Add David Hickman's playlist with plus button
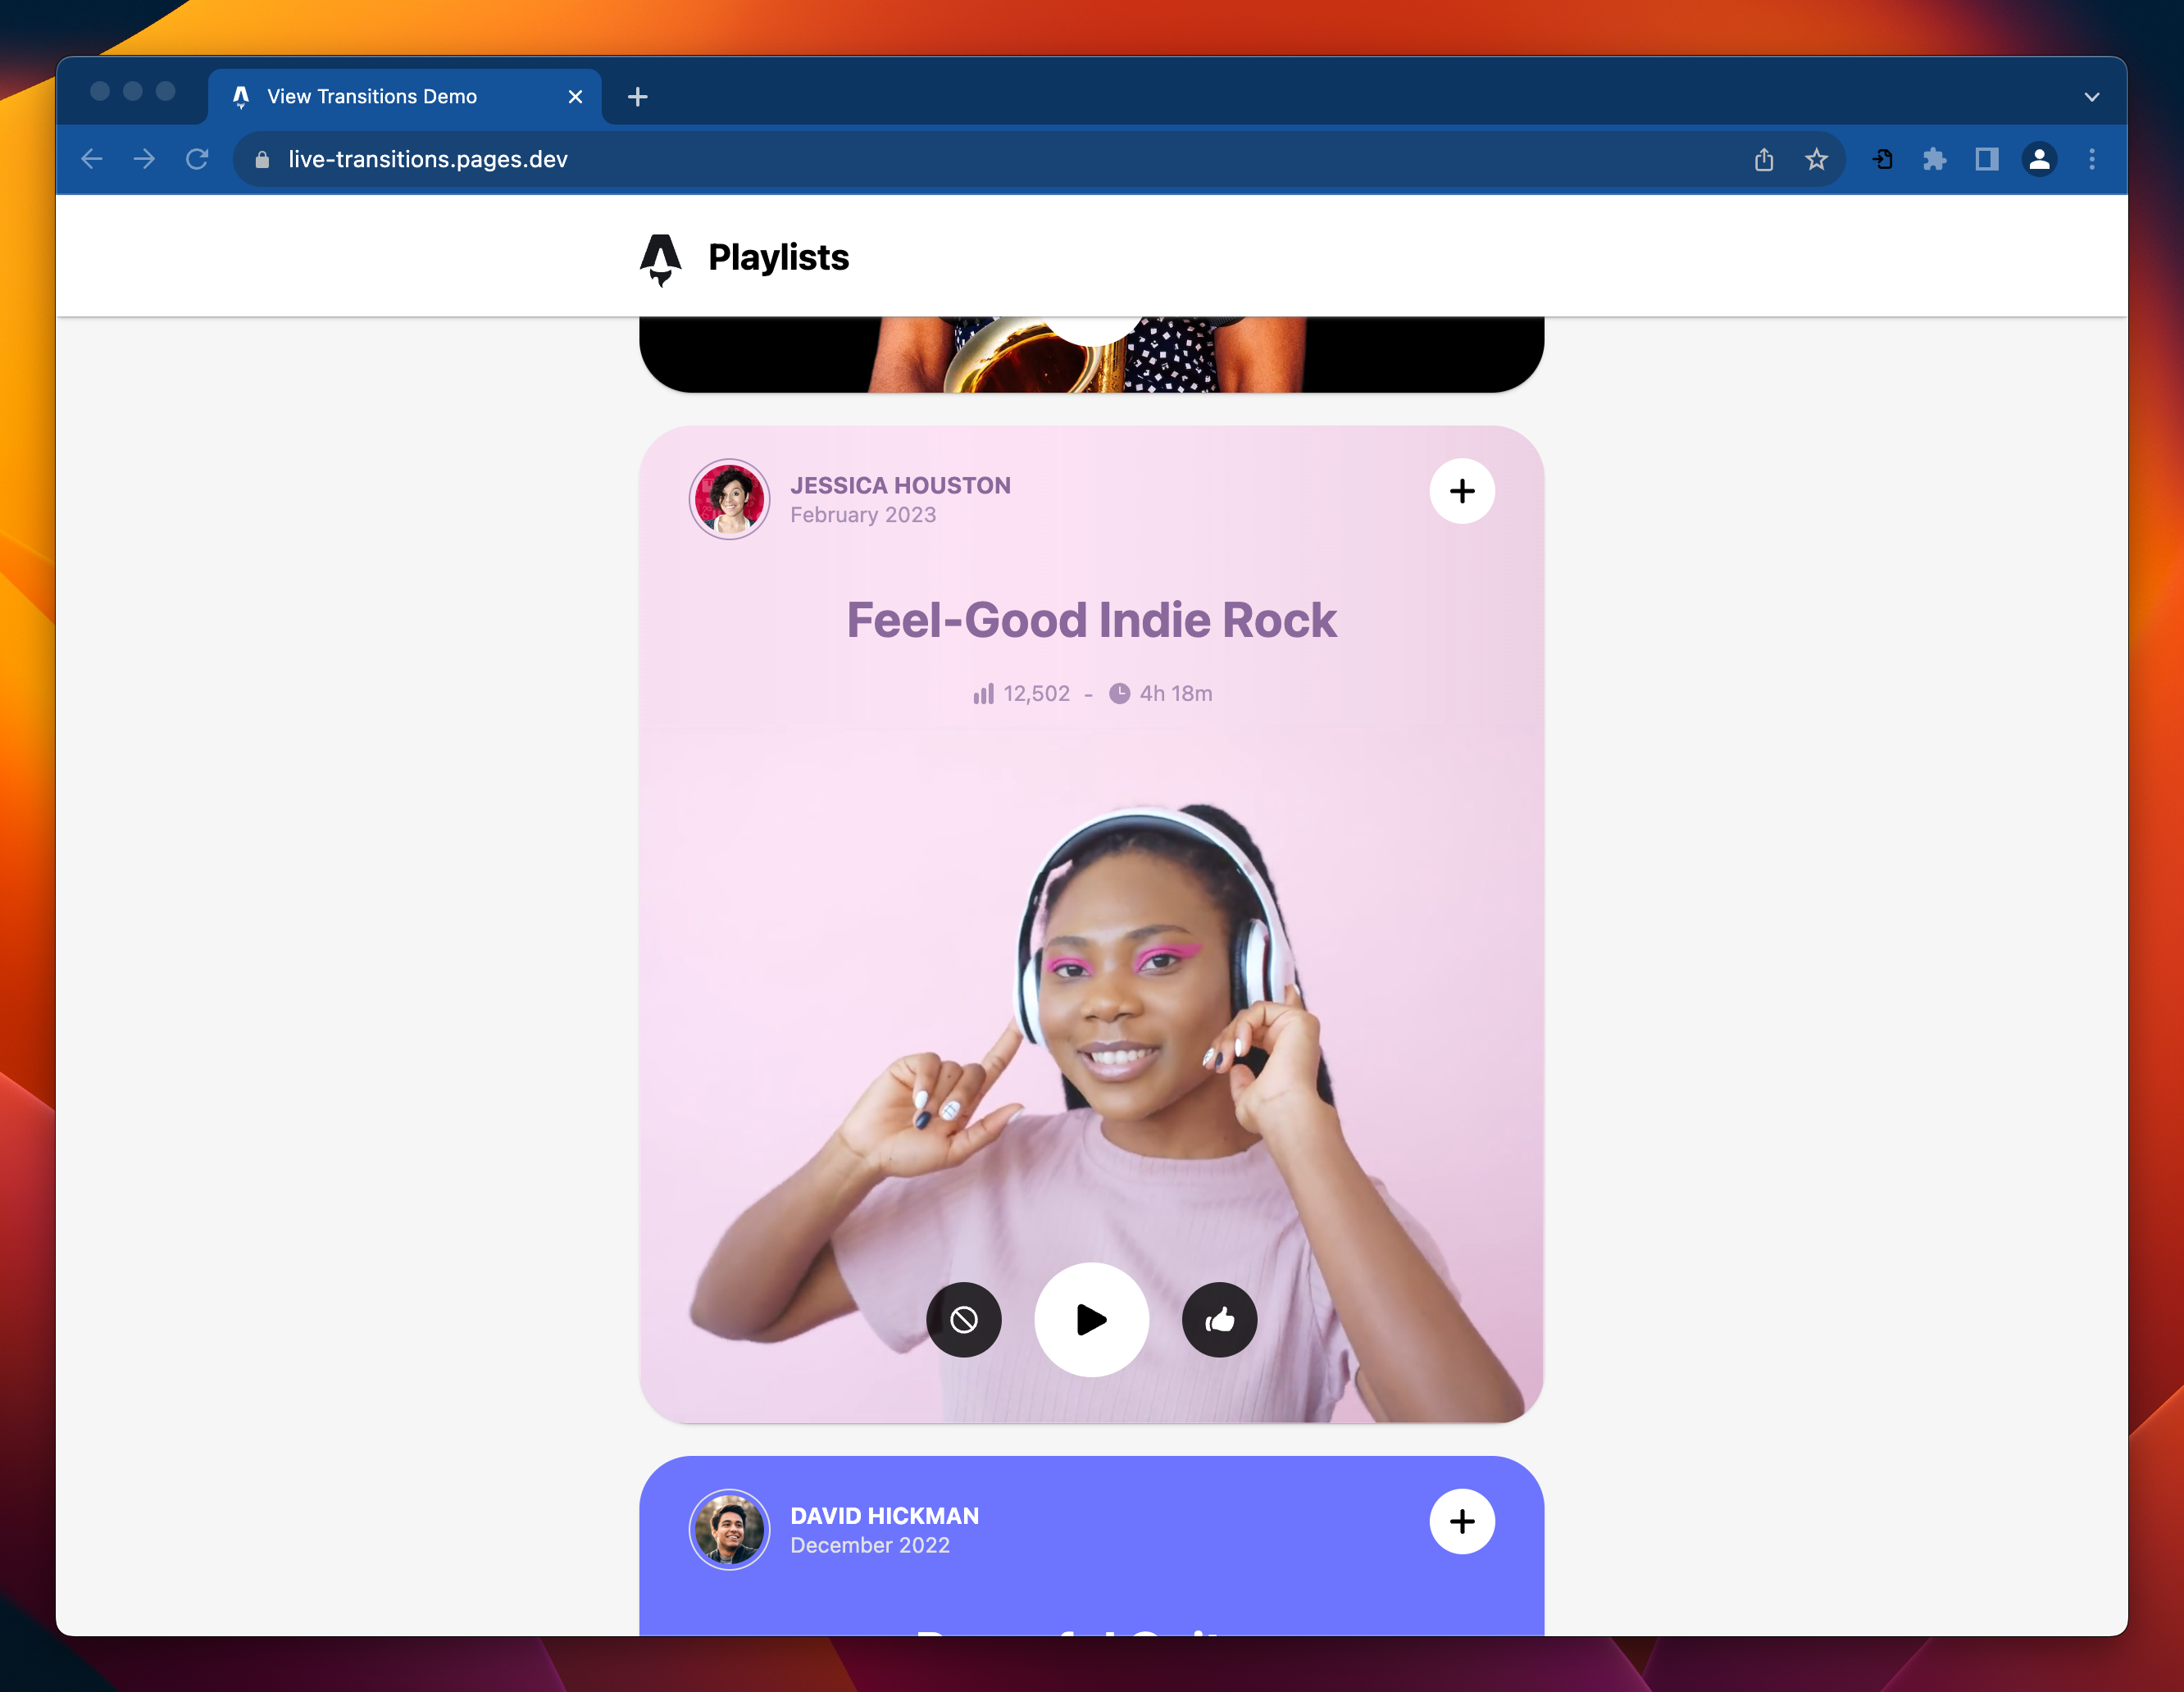The image size is (2184, 1692). pyautogui.click(x=1461, y=1521)
